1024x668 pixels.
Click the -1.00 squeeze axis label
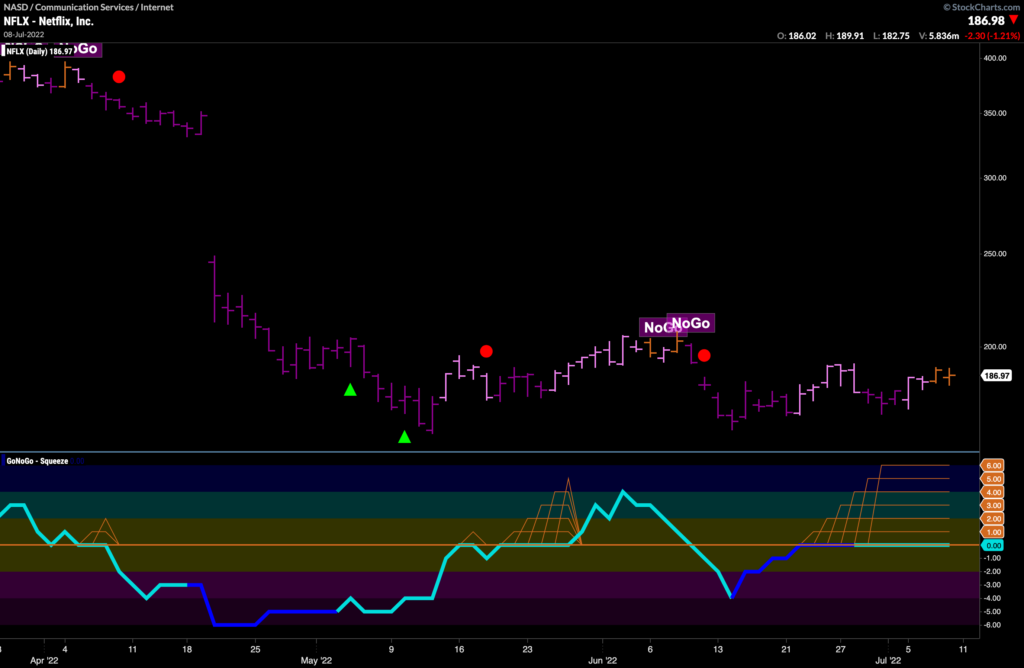point(993,558)
